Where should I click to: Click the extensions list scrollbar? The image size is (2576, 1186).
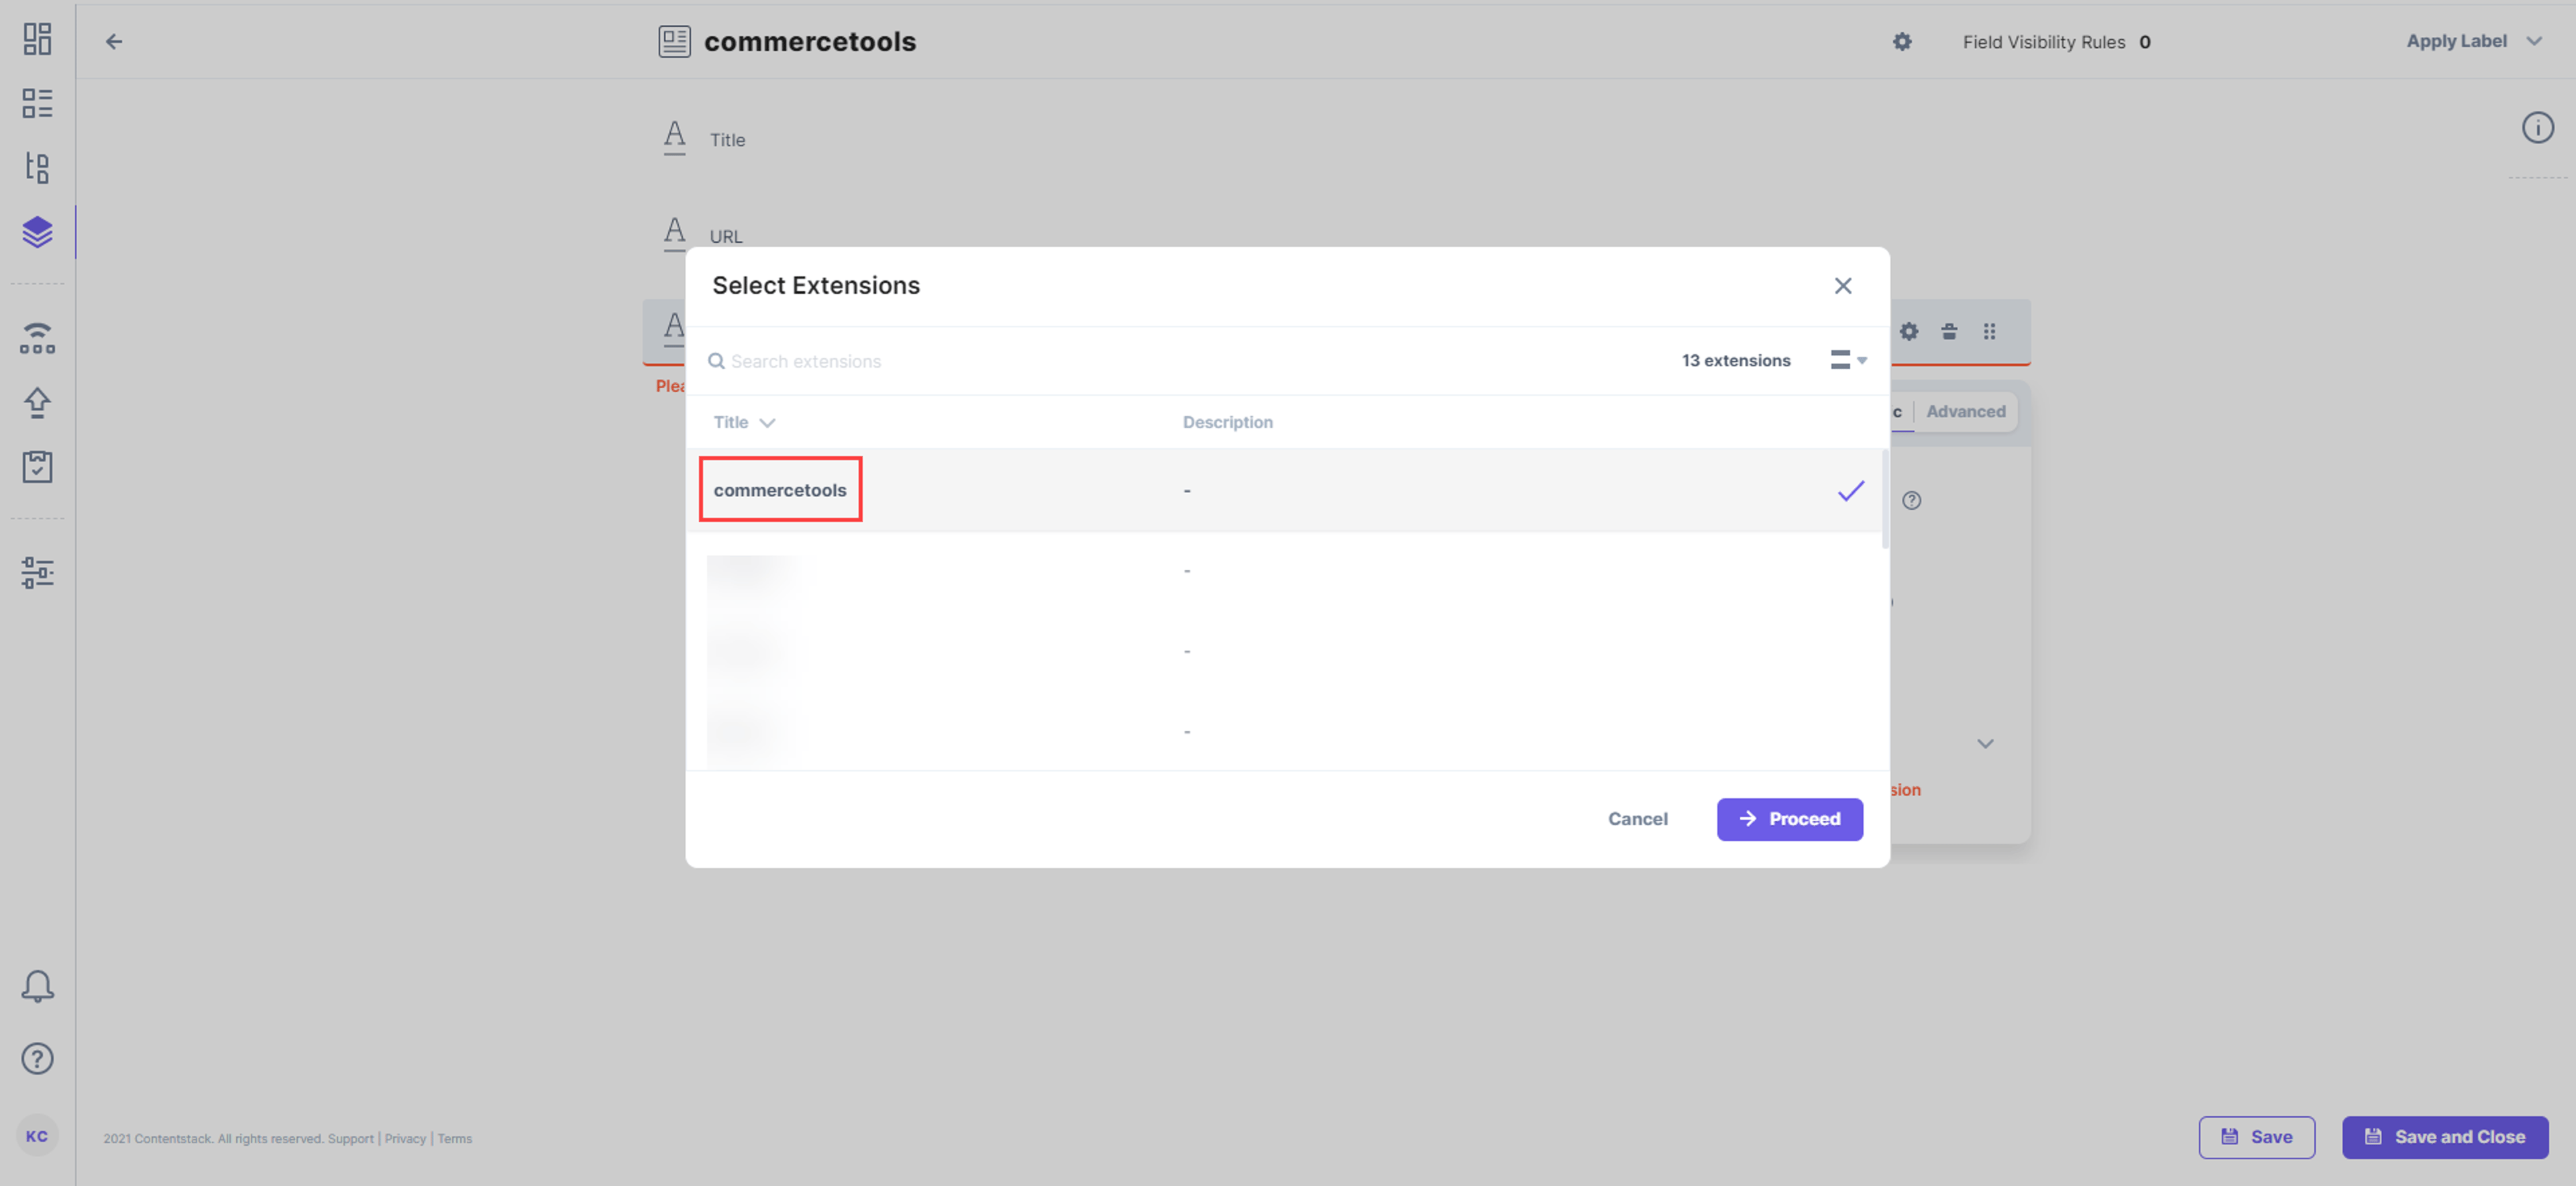(x=1885, y=500)
